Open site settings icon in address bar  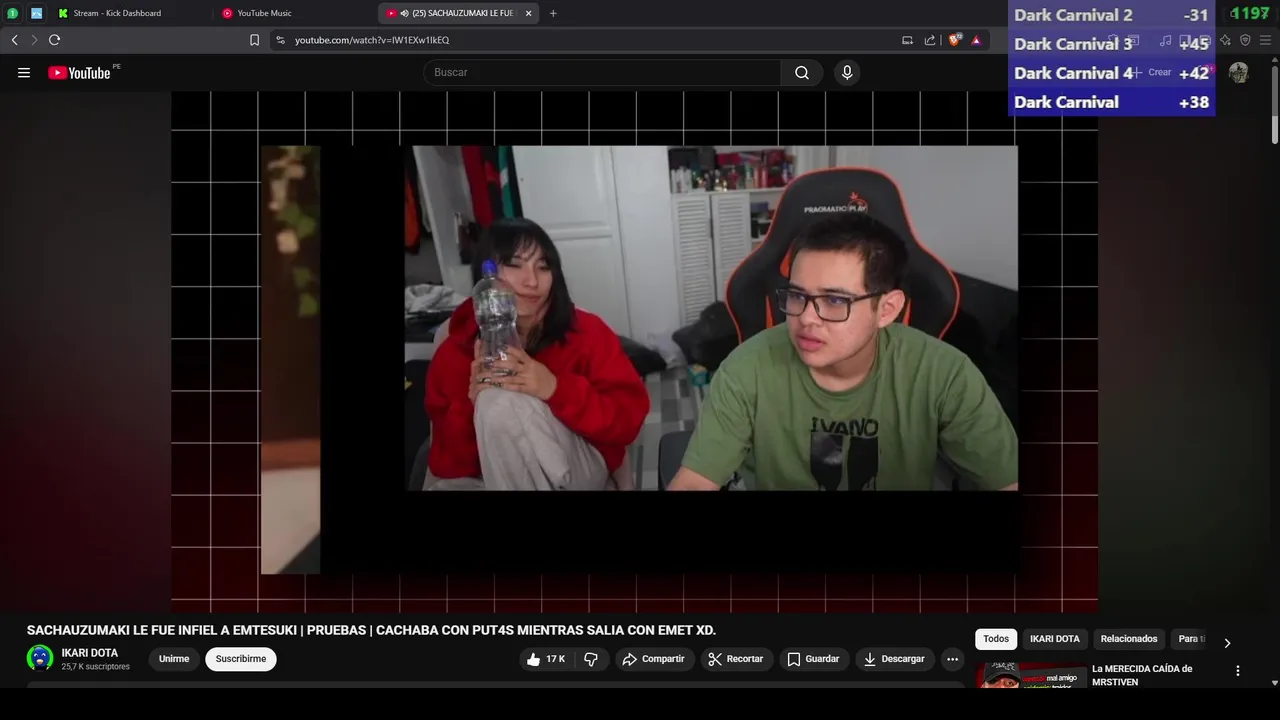(281, 40)
